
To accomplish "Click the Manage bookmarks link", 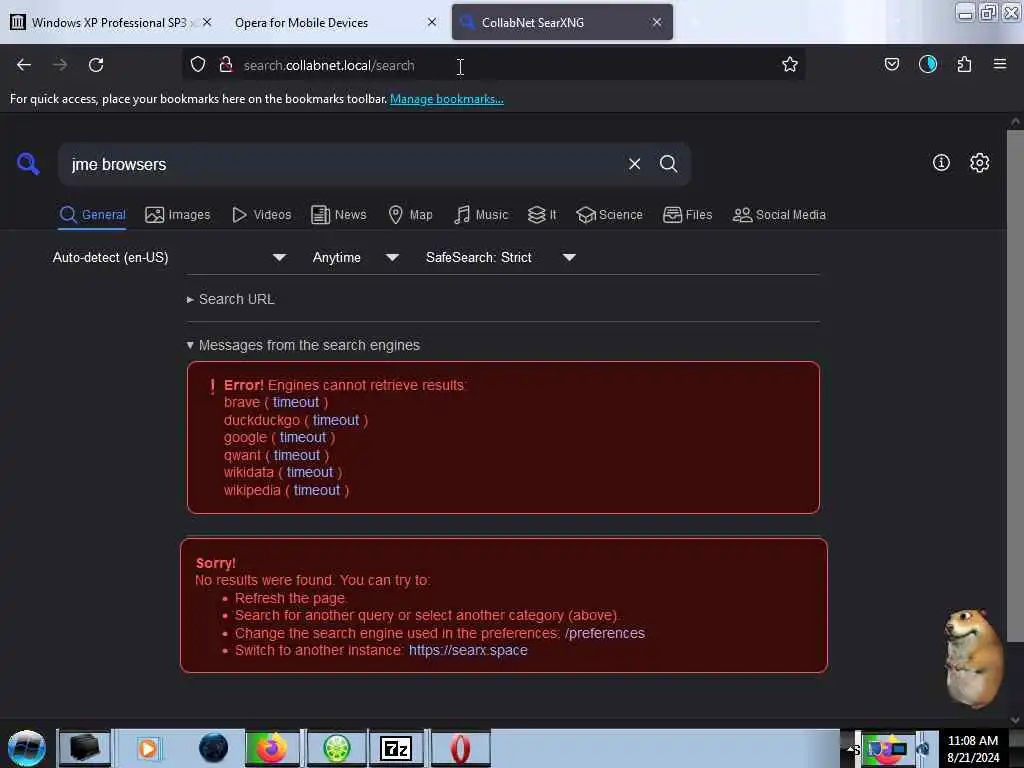I will (447, 99).
